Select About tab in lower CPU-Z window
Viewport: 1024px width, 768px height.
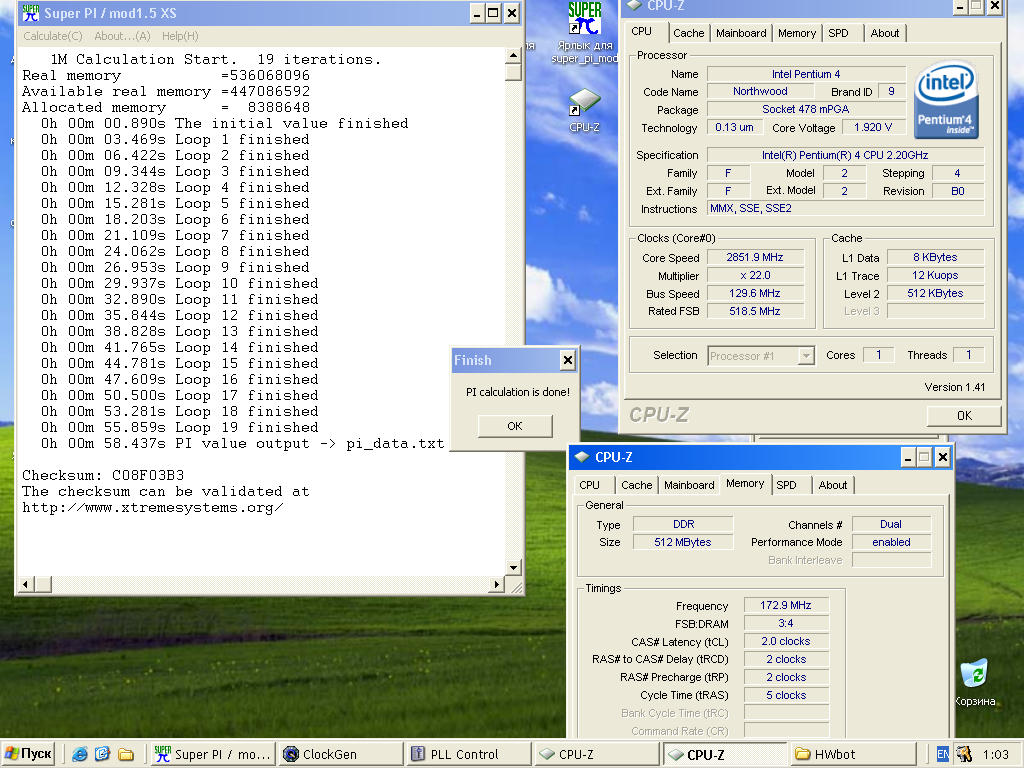pyautogui.click(x=833, y=485)
